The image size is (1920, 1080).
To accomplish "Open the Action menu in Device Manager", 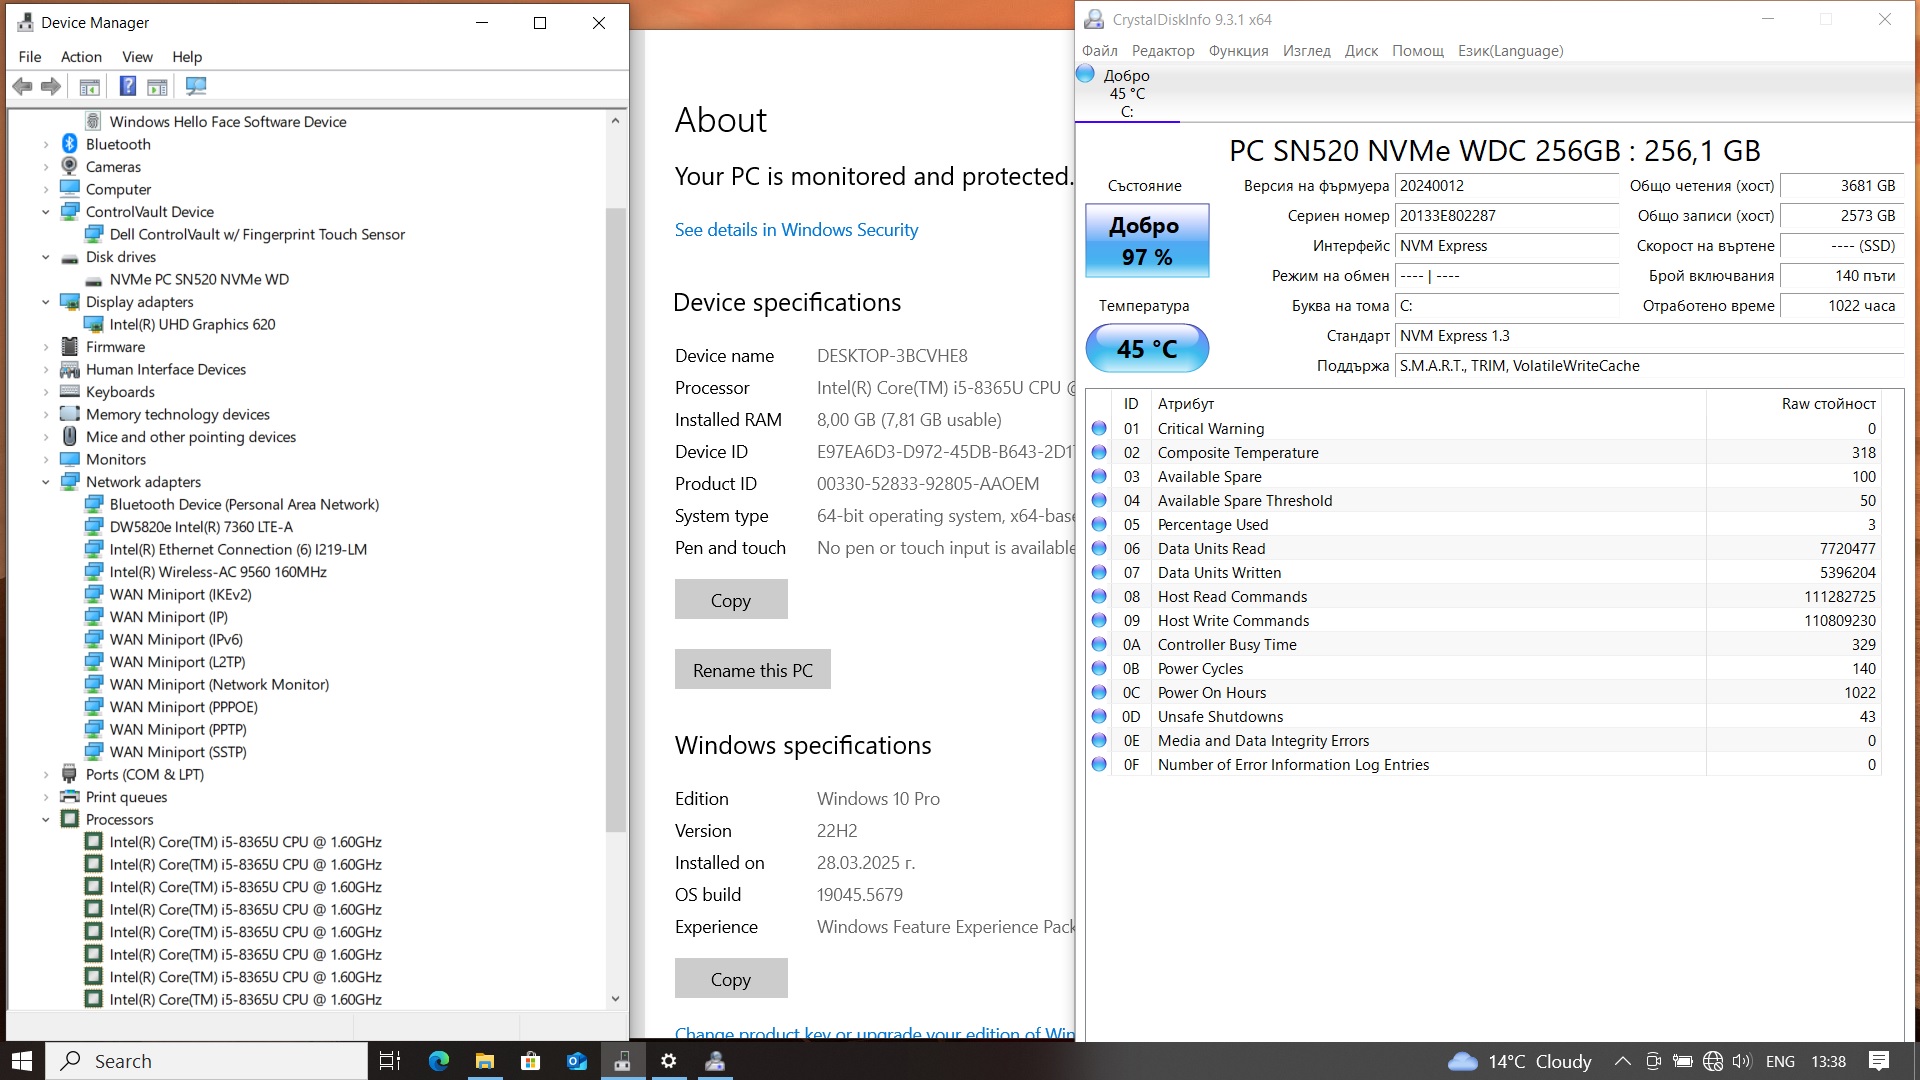I will tap(81, 57).
